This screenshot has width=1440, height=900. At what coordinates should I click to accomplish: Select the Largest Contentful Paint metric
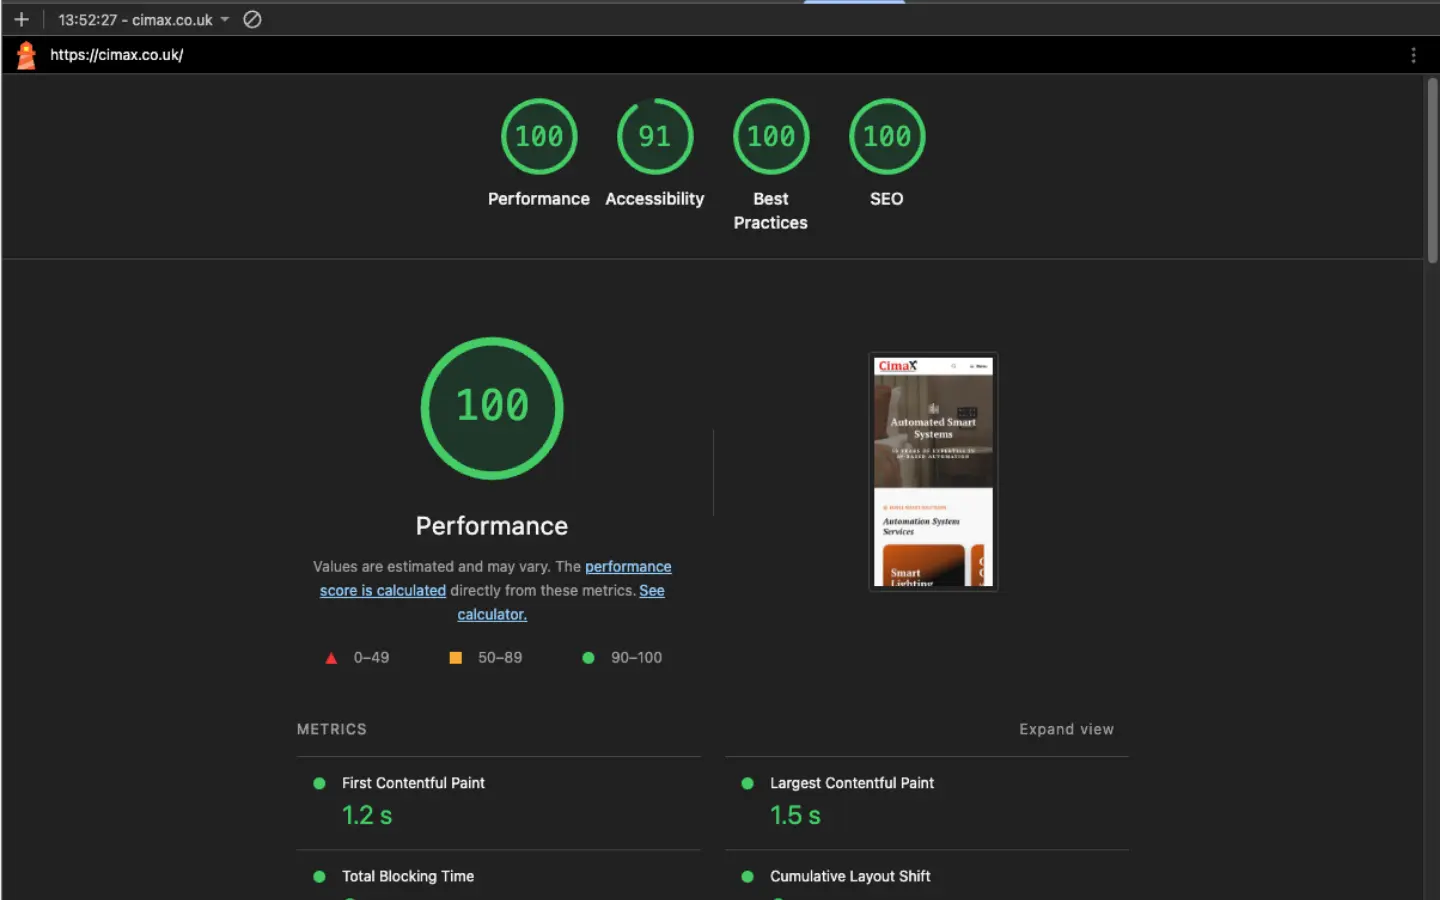851,783
